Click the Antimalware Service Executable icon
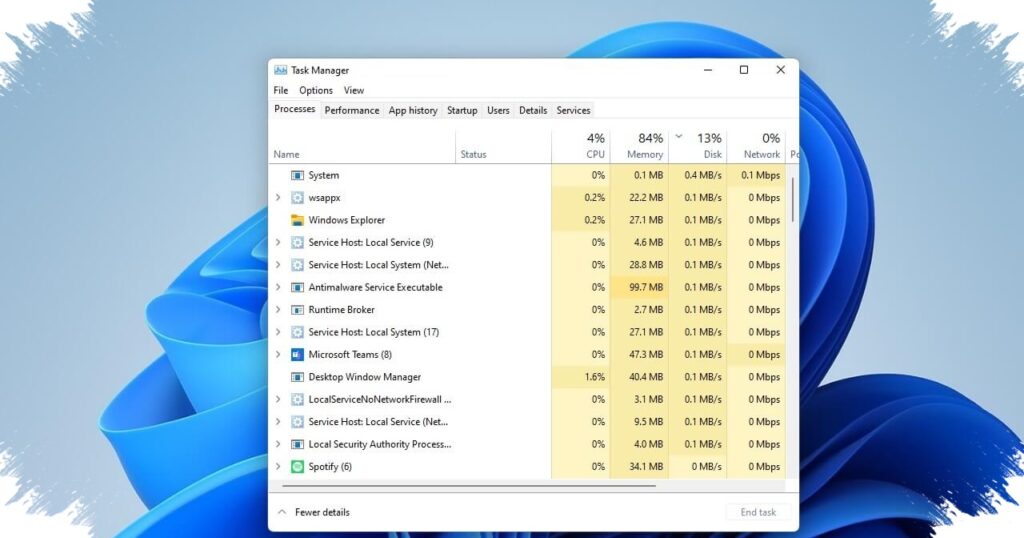The width and height of the screenshot is (1024, 538). point(297,287)
